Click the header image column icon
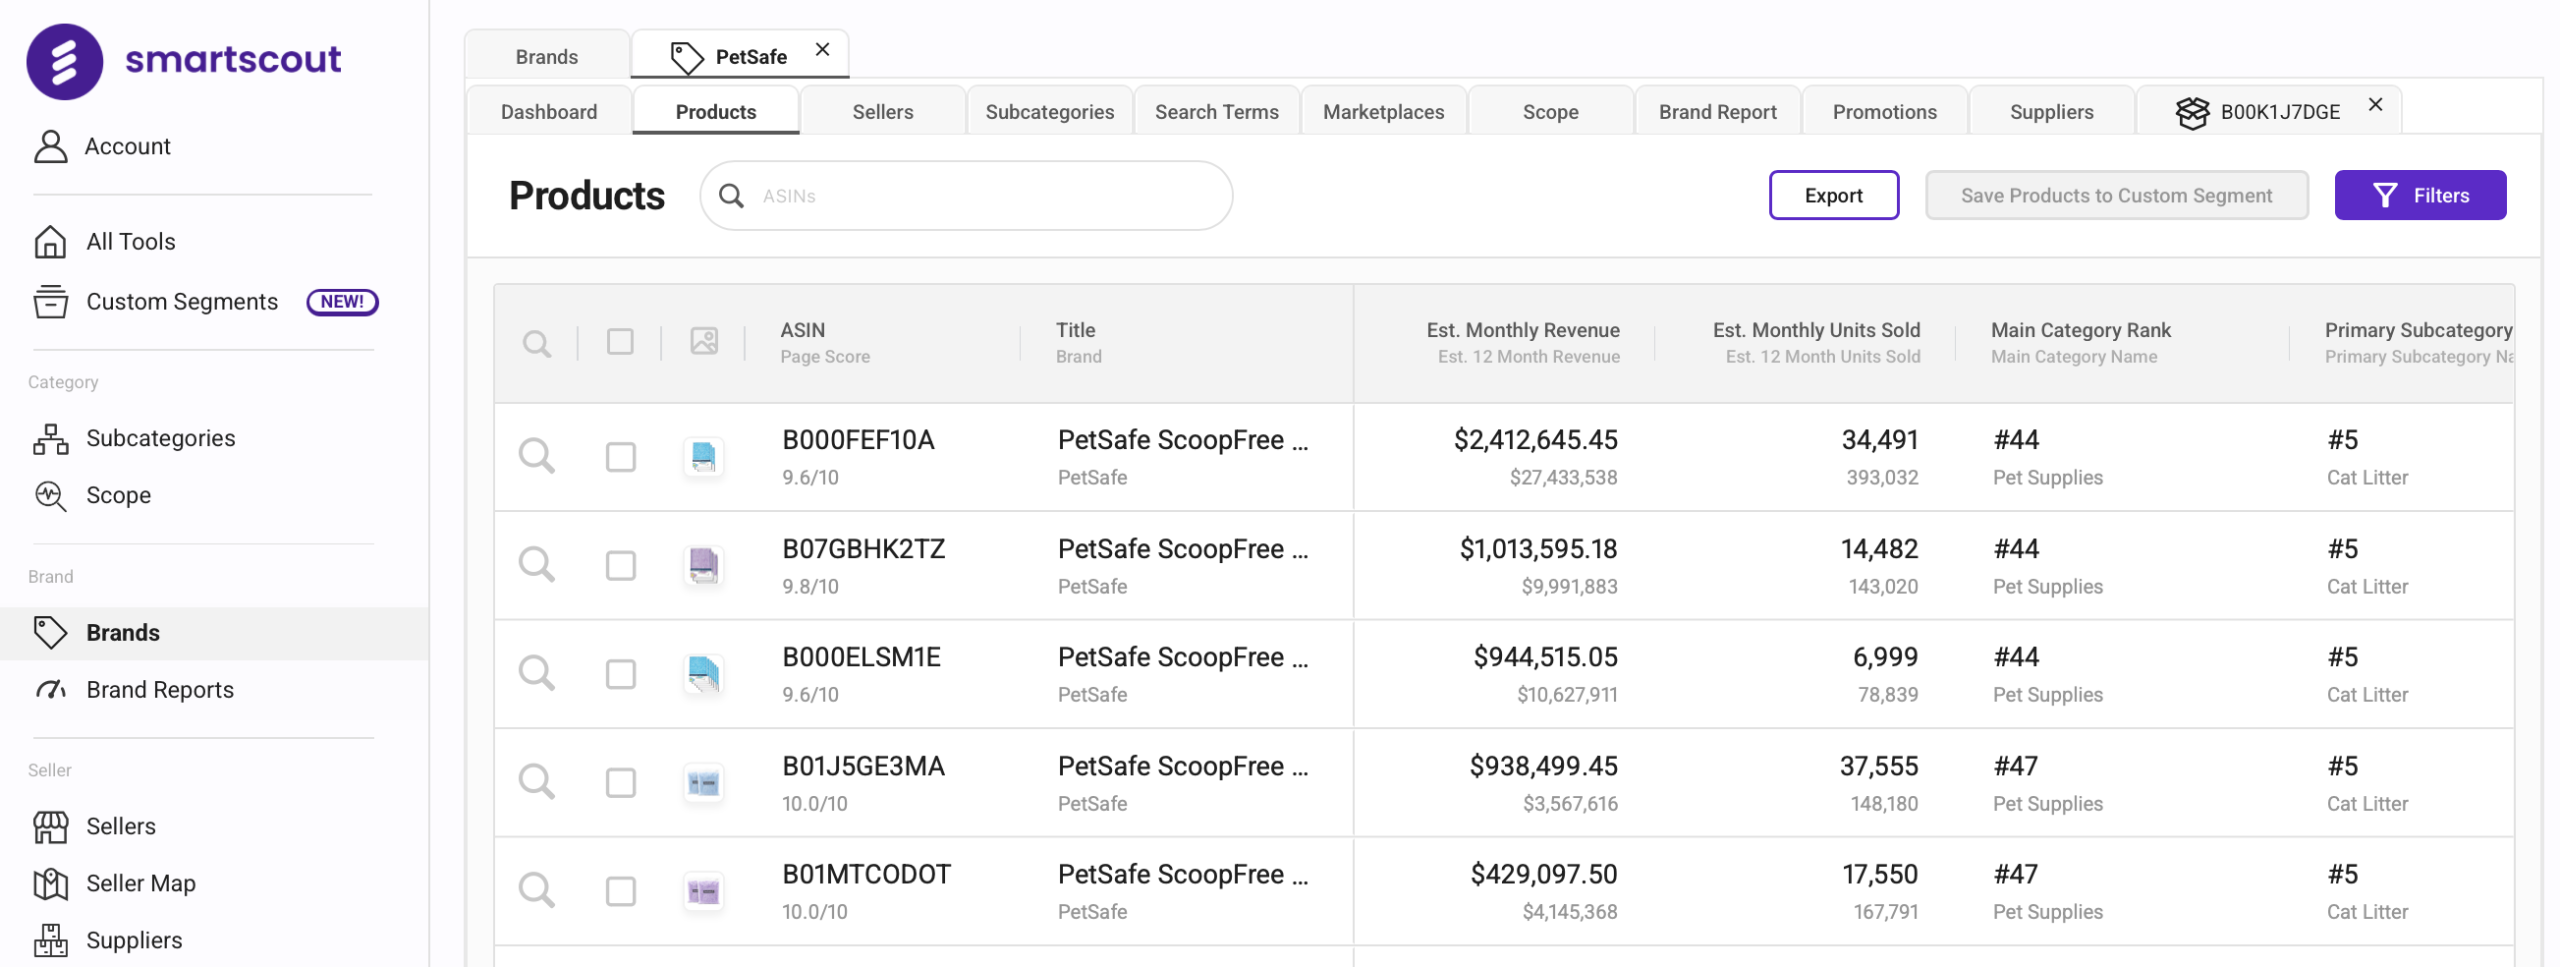This screenshot has width=2560, height=967. tap(704, 341)
